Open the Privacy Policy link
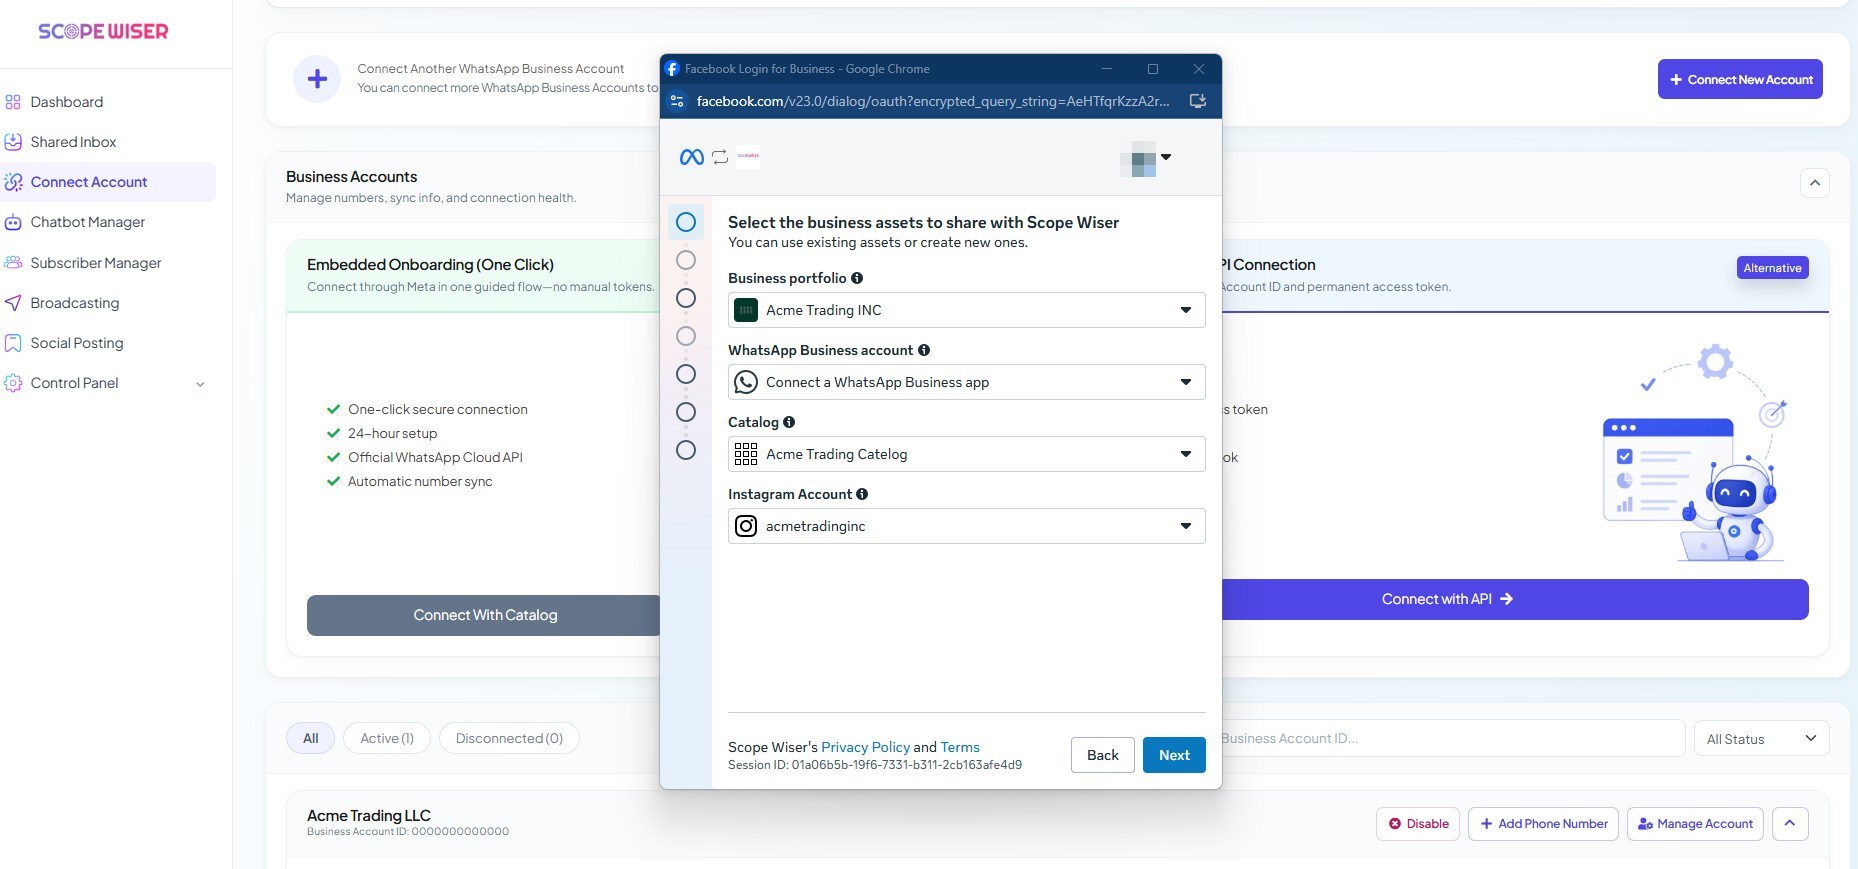This screenshot has height=869, width=1858. tap(866, 747)
